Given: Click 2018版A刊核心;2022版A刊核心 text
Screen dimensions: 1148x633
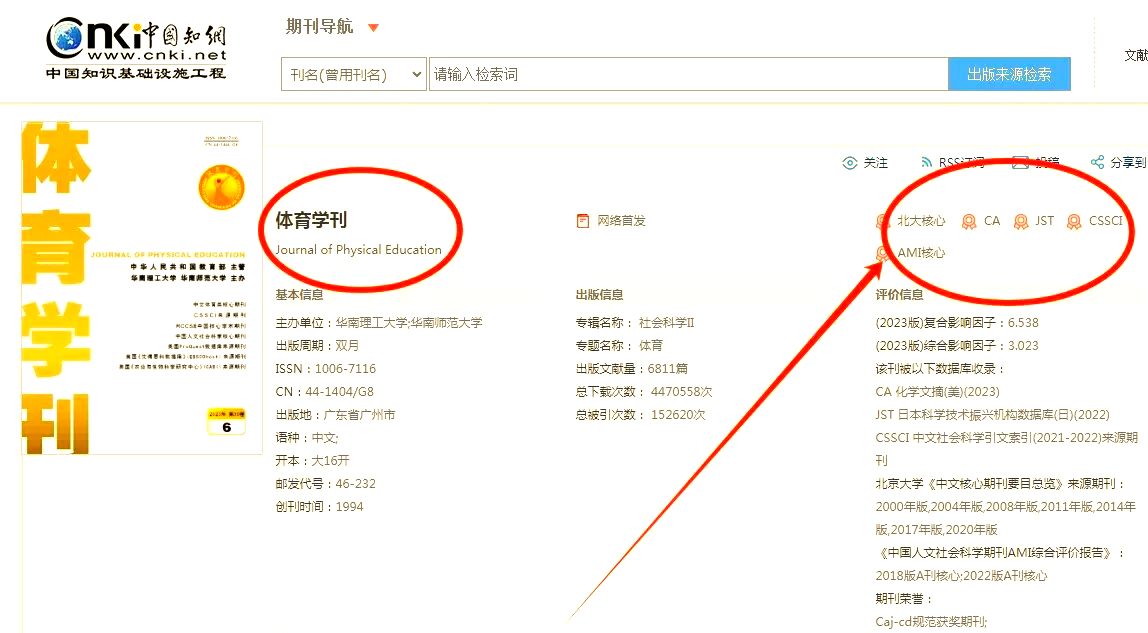Looking at the screenshot, I should pyautogui.click(x=961, y=576).
